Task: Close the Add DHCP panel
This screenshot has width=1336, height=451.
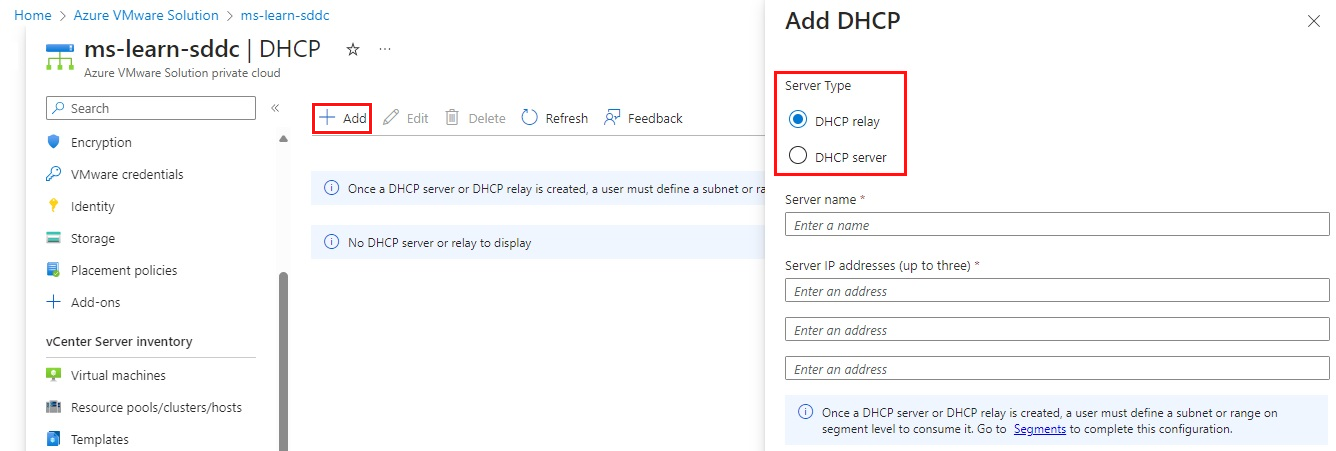Action: [1314, 21]
